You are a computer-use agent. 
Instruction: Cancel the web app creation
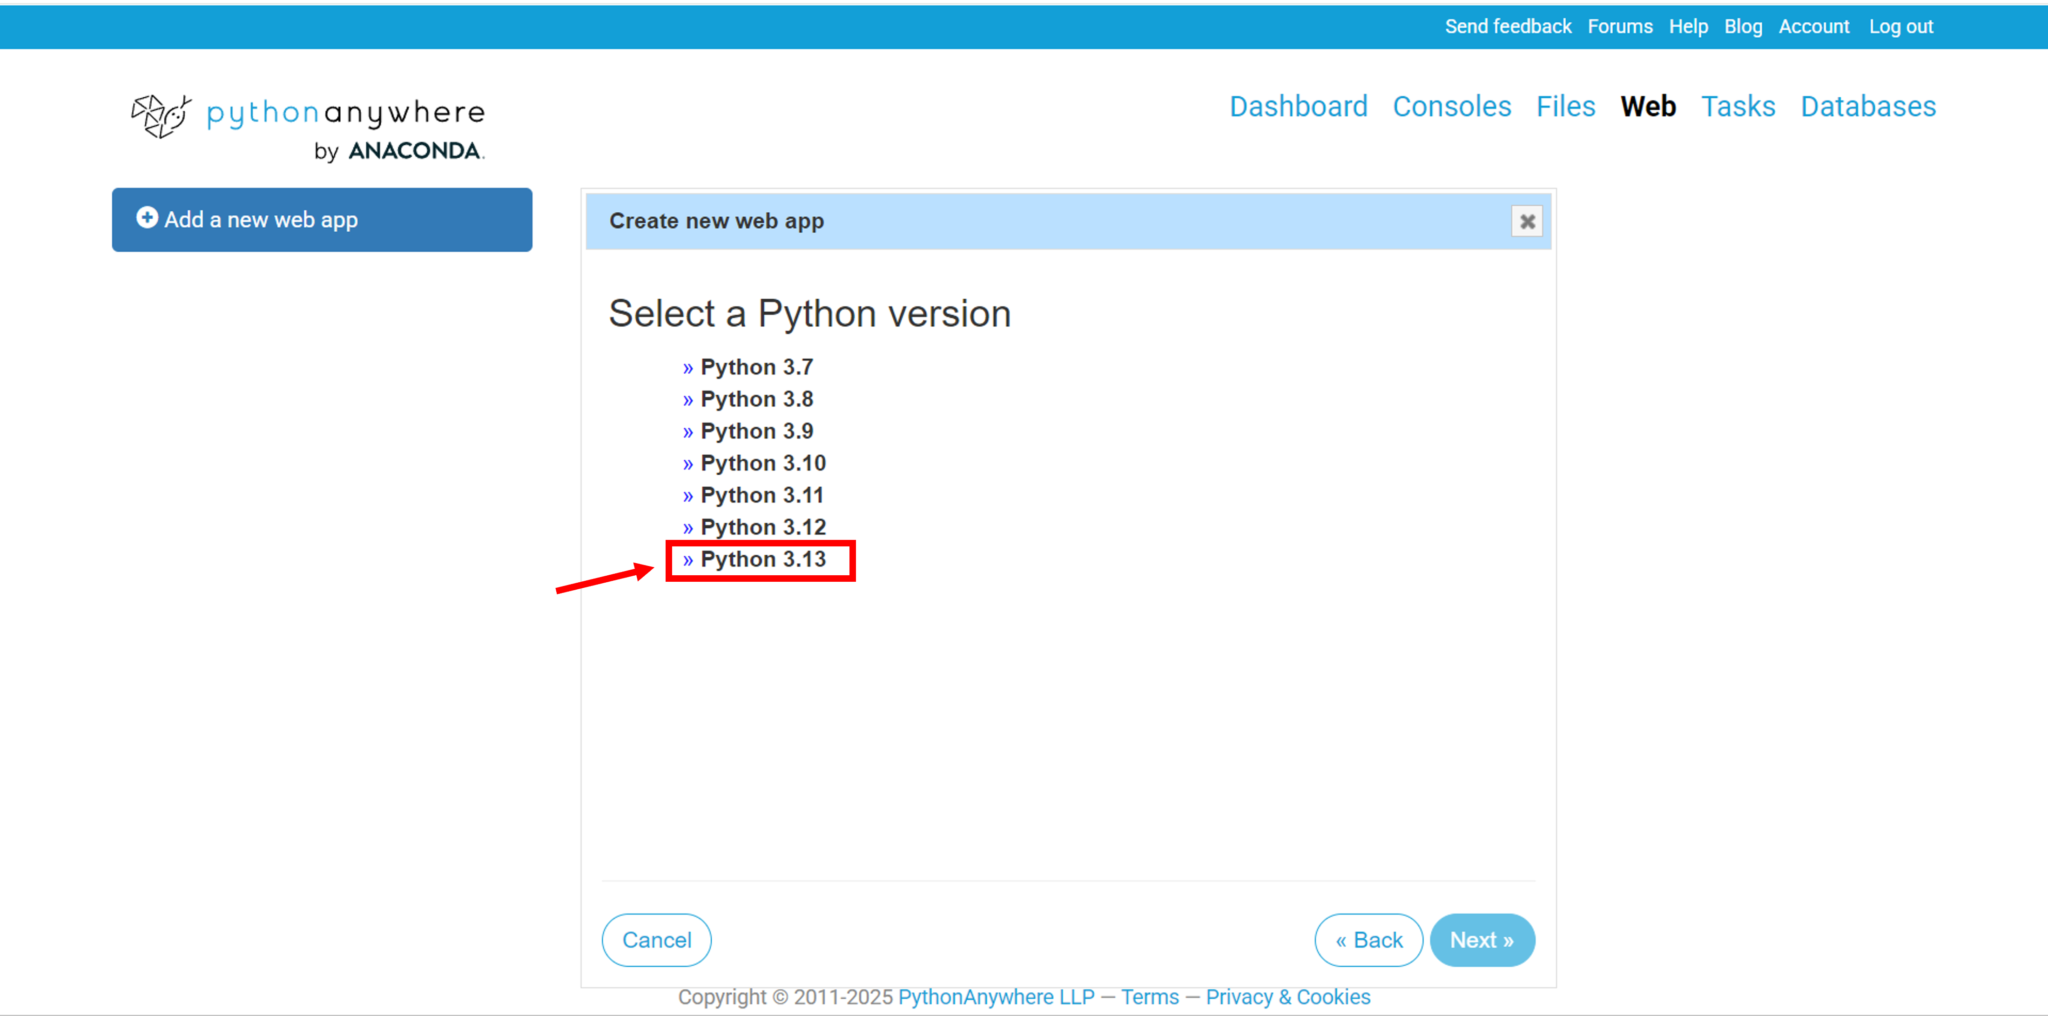point(656,940)
